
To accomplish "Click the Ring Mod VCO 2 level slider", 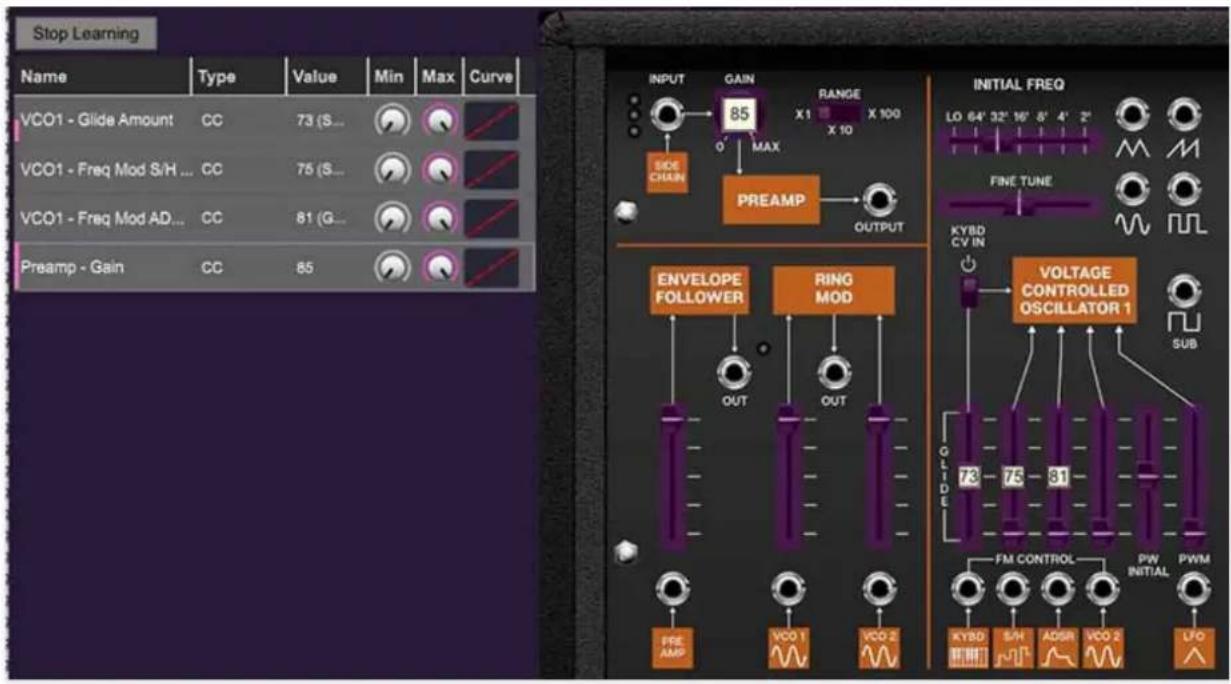I will pos(878,477).
